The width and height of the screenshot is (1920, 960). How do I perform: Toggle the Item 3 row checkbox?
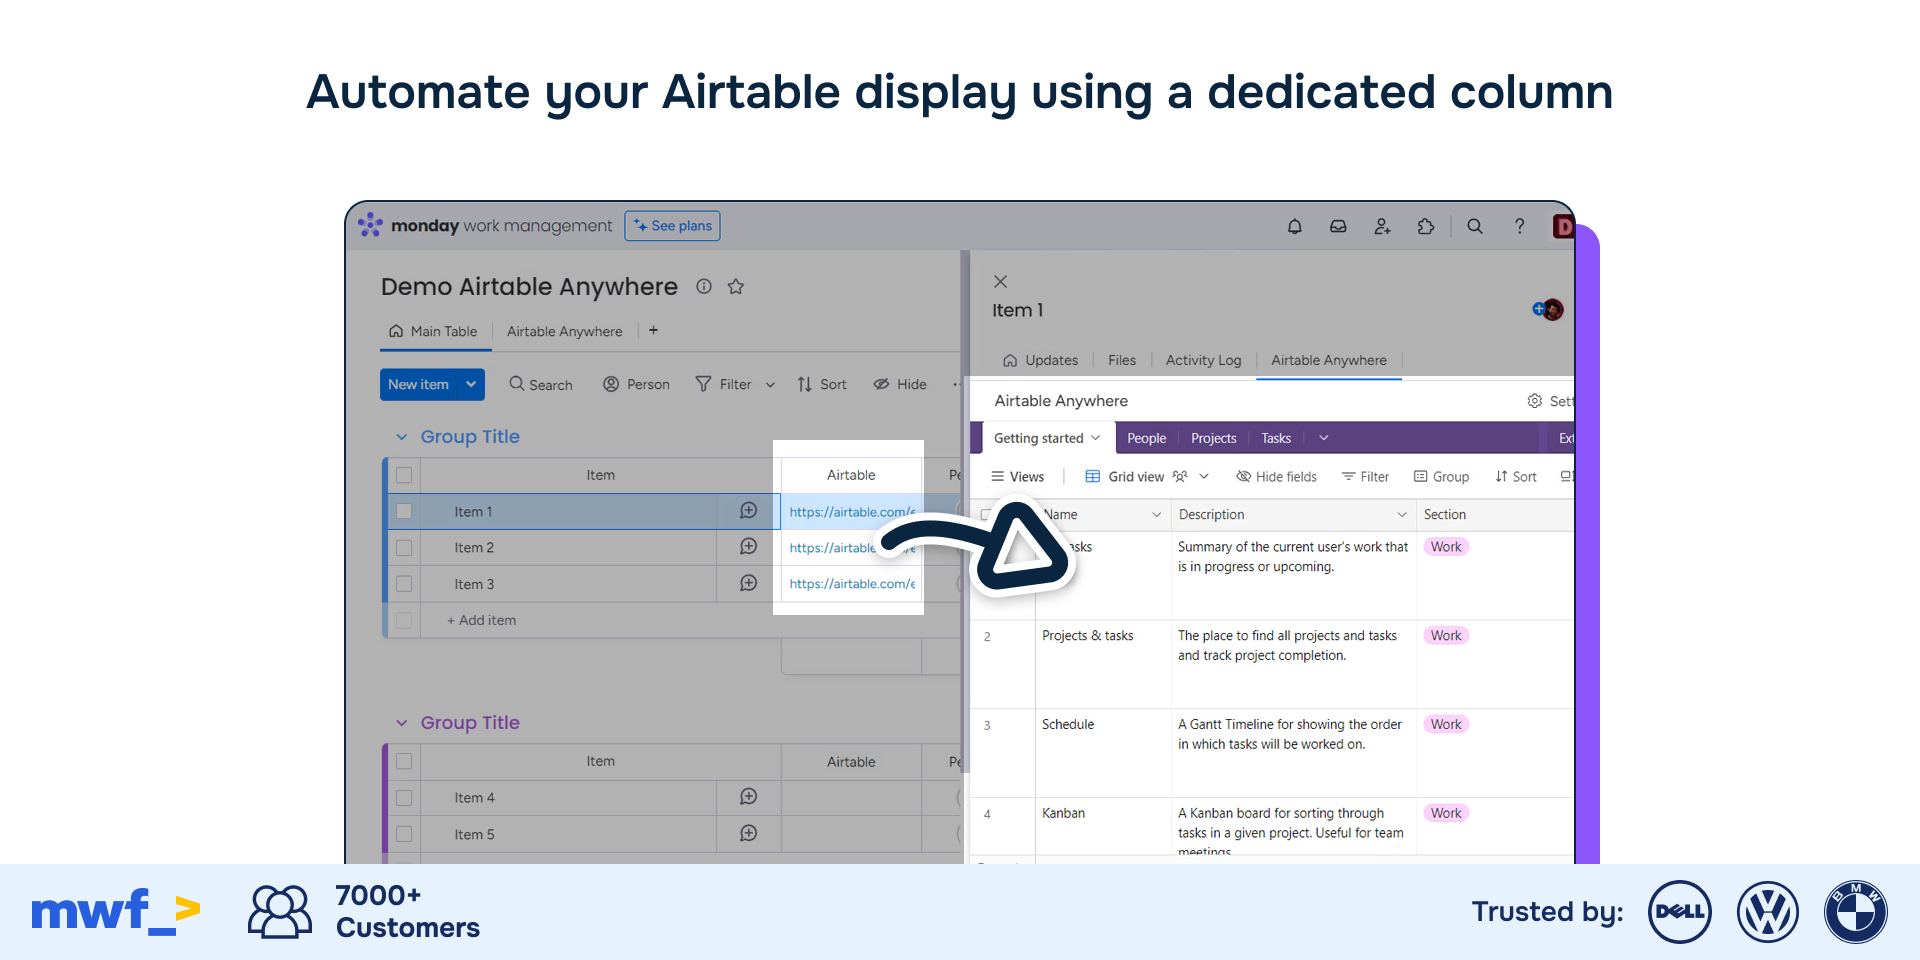tap(404, 584)
